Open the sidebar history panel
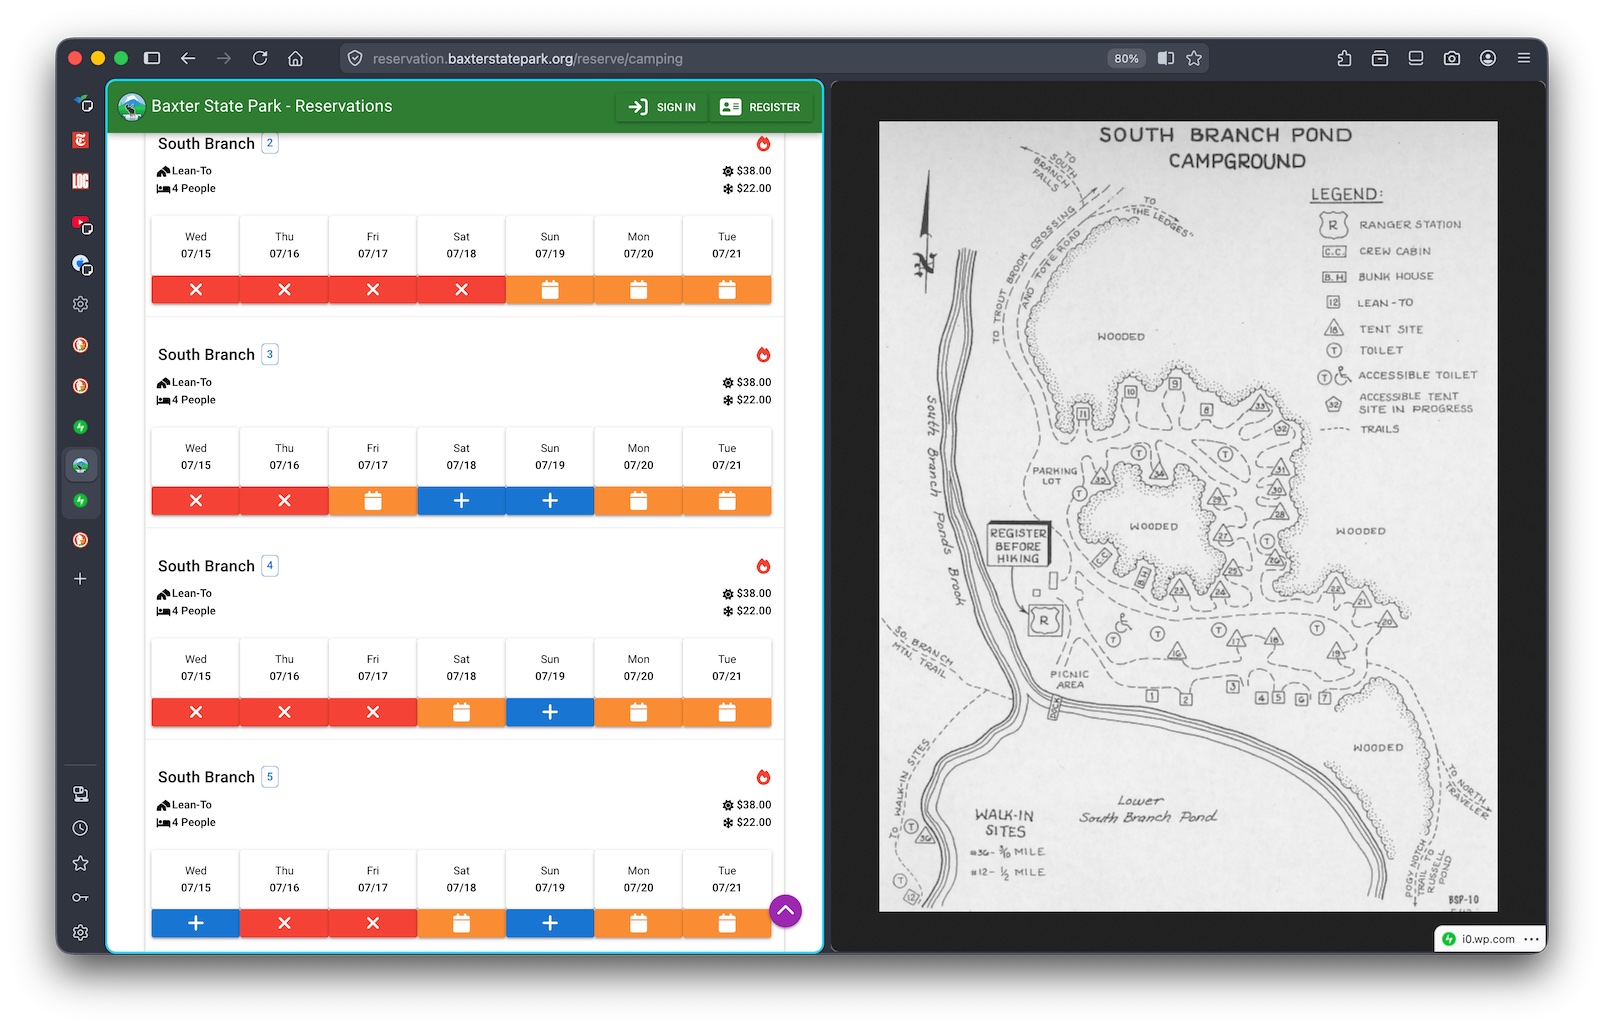 (81, 828)
